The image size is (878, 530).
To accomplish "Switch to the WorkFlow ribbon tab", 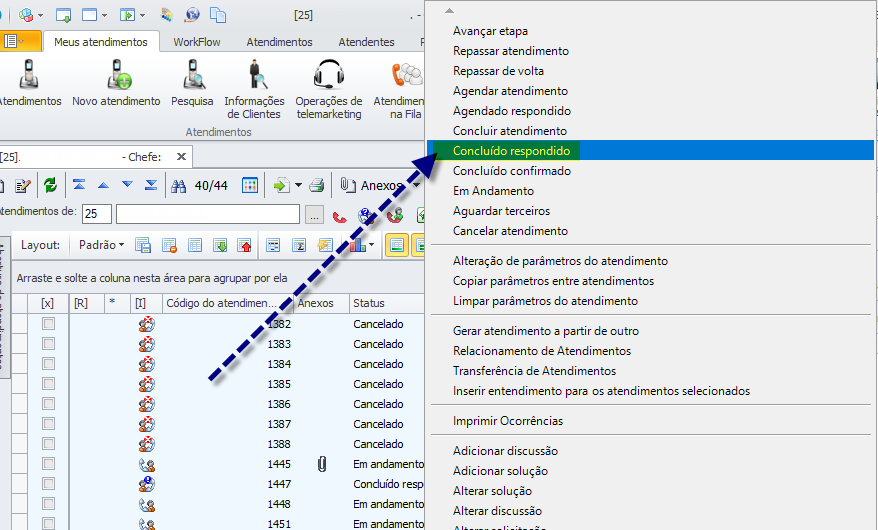I will pyautogui.click(x=197, y=42).
